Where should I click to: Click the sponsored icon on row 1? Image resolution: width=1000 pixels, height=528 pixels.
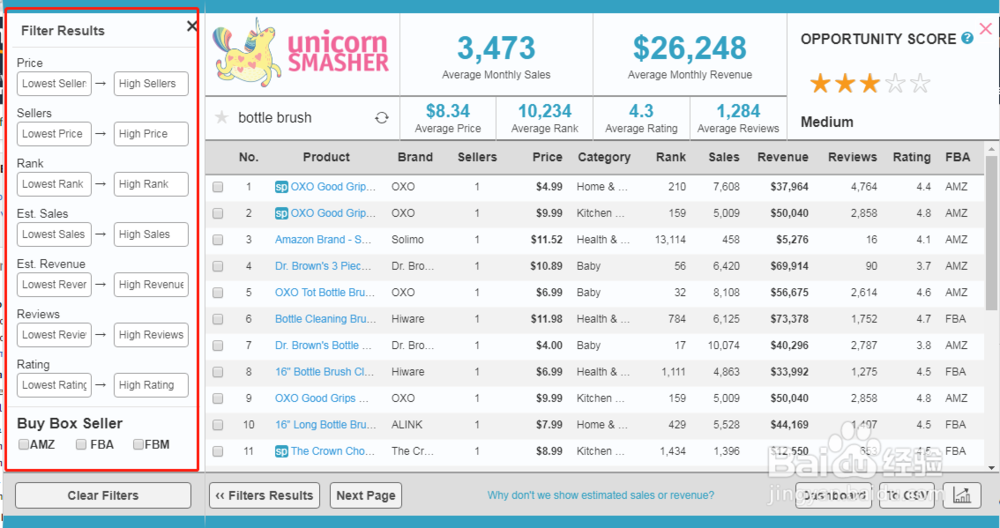coord(281,187)
